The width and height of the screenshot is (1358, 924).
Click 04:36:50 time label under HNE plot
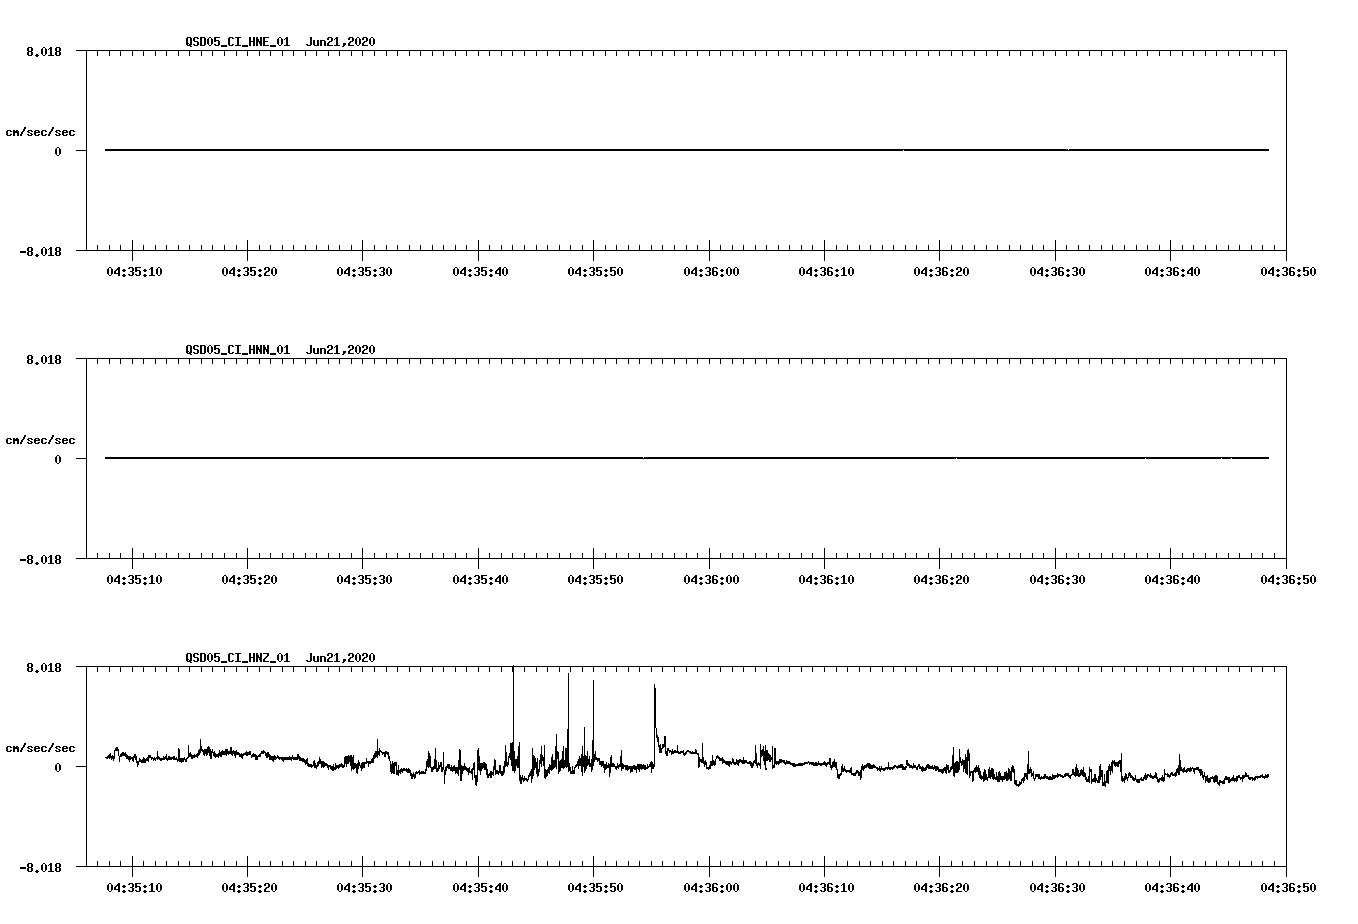pos(1287,272)
